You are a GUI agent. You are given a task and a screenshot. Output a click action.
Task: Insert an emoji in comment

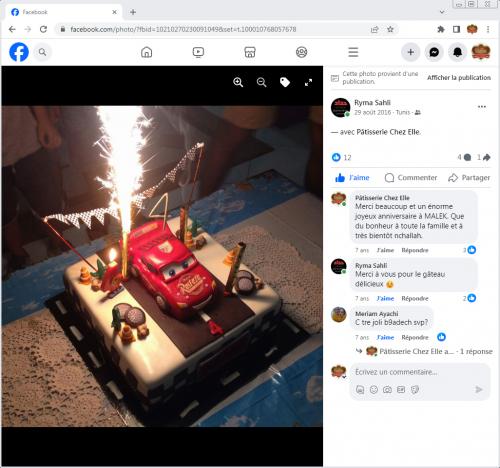(374, 389)
